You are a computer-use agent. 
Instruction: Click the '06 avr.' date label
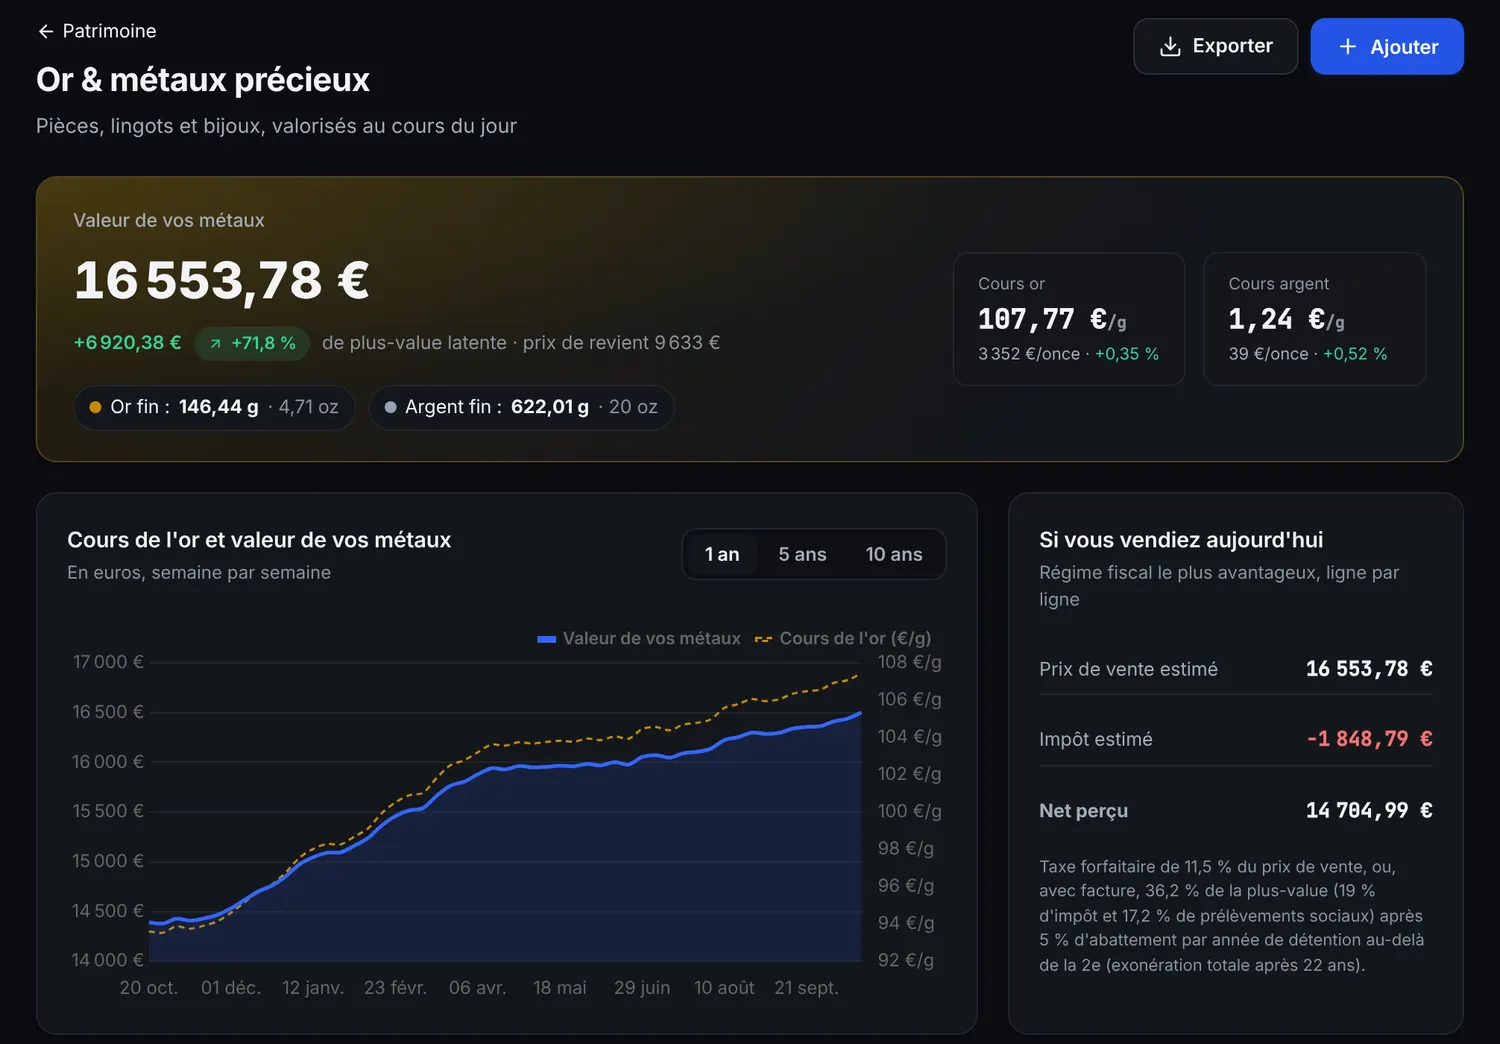coord(477,988)
